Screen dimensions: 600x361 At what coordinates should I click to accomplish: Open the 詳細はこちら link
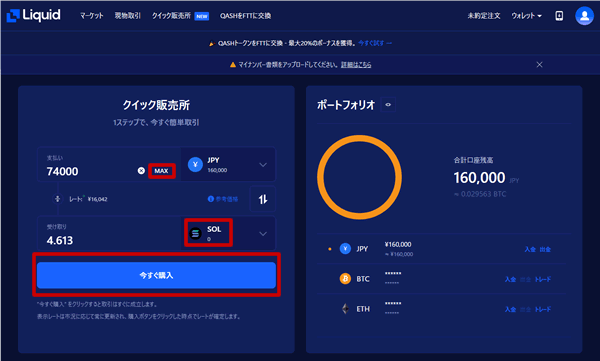pos(356,65)
